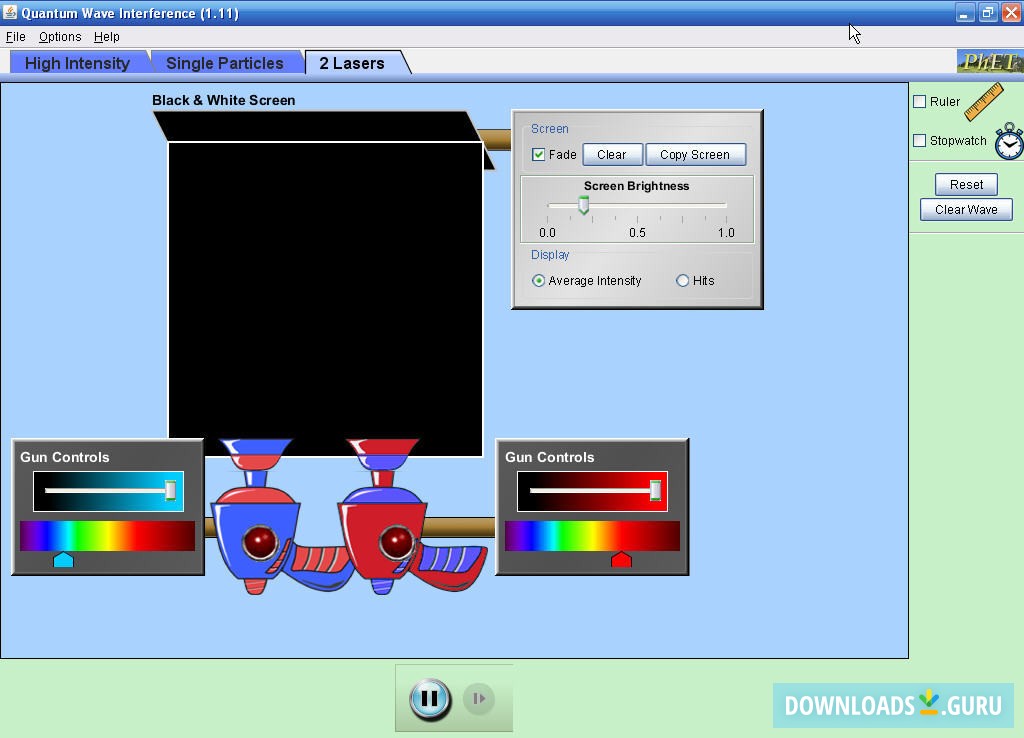Click the Copy Screen button

point(695,155)
